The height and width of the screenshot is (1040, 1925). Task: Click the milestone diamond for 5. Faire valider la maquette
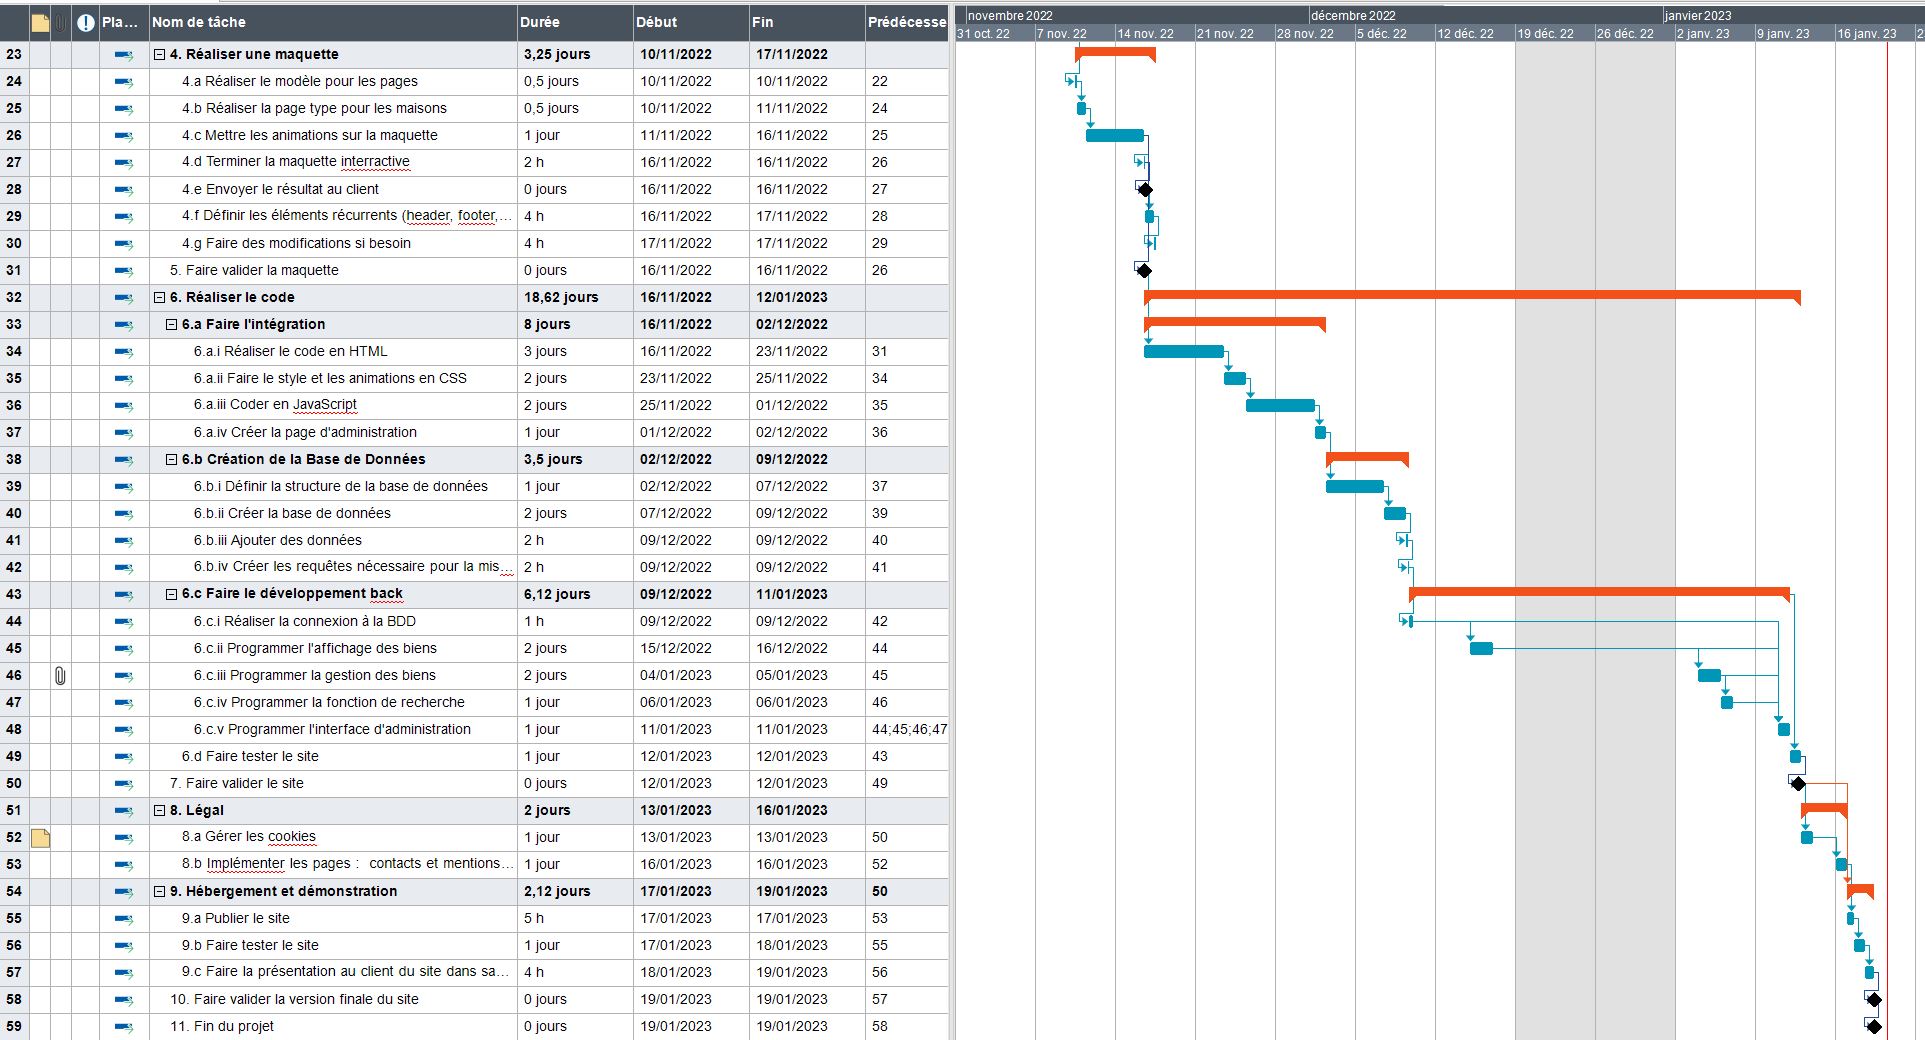(x=1144, y=270)
